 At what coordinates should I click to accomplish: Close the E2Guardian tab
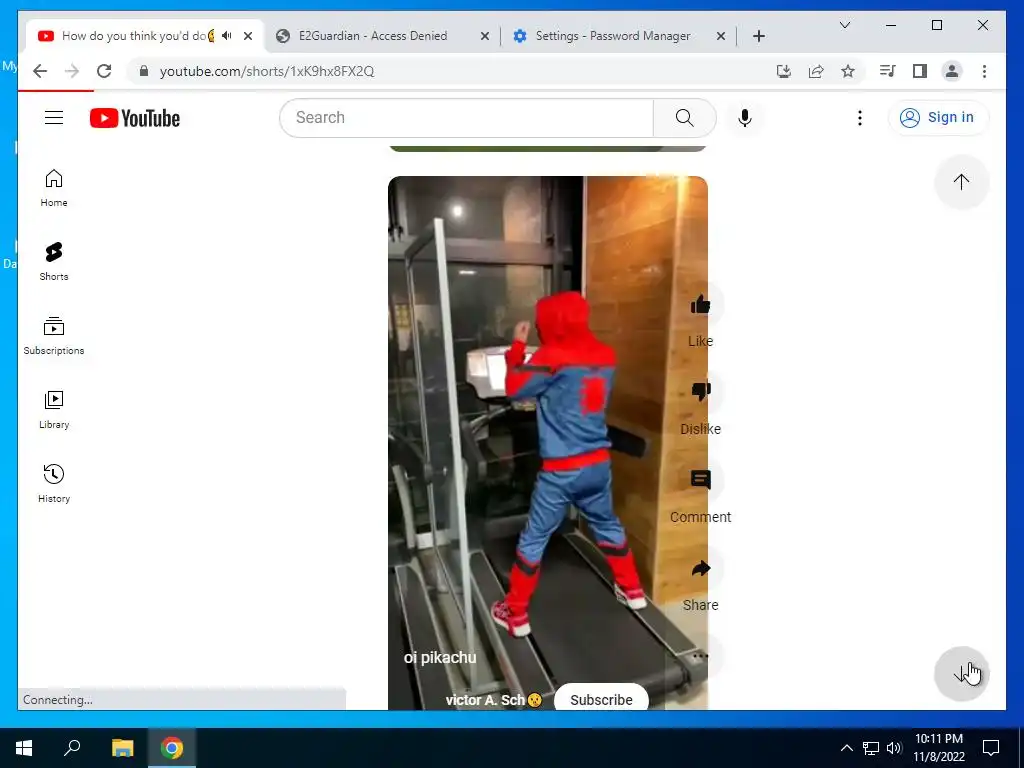point(485,36)
